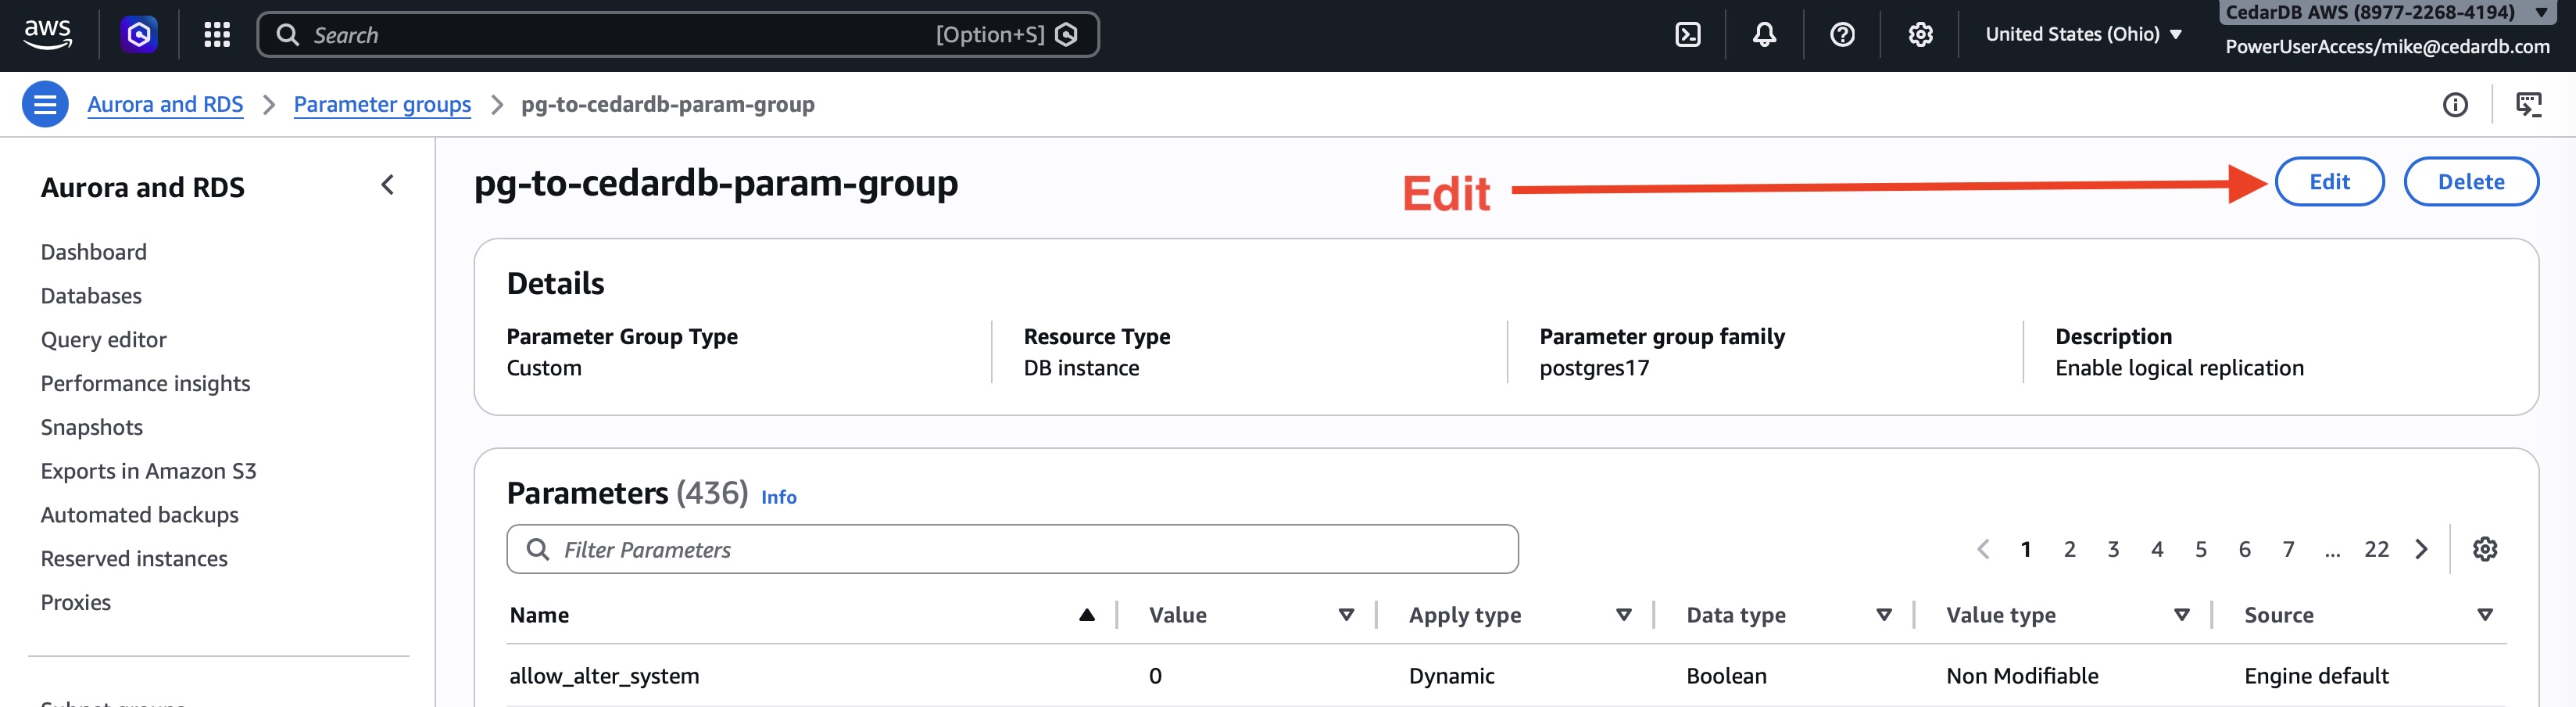The height and width of the screenshot is (707, 2576).
Task: Open the Help menu icon
Action: 1843,34
